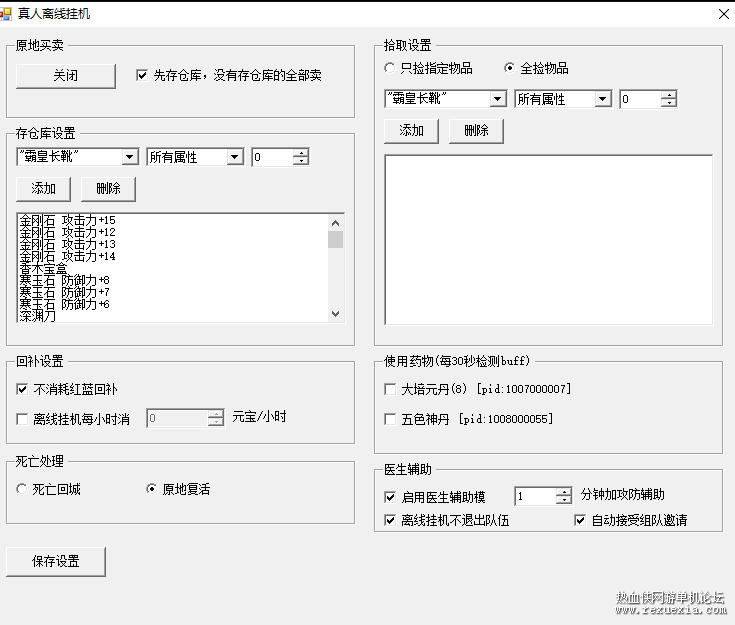Toggle 先存仓库，没有存仓库的全部卖 checkbox
735x625 pixels.
(x=142, y=75)
